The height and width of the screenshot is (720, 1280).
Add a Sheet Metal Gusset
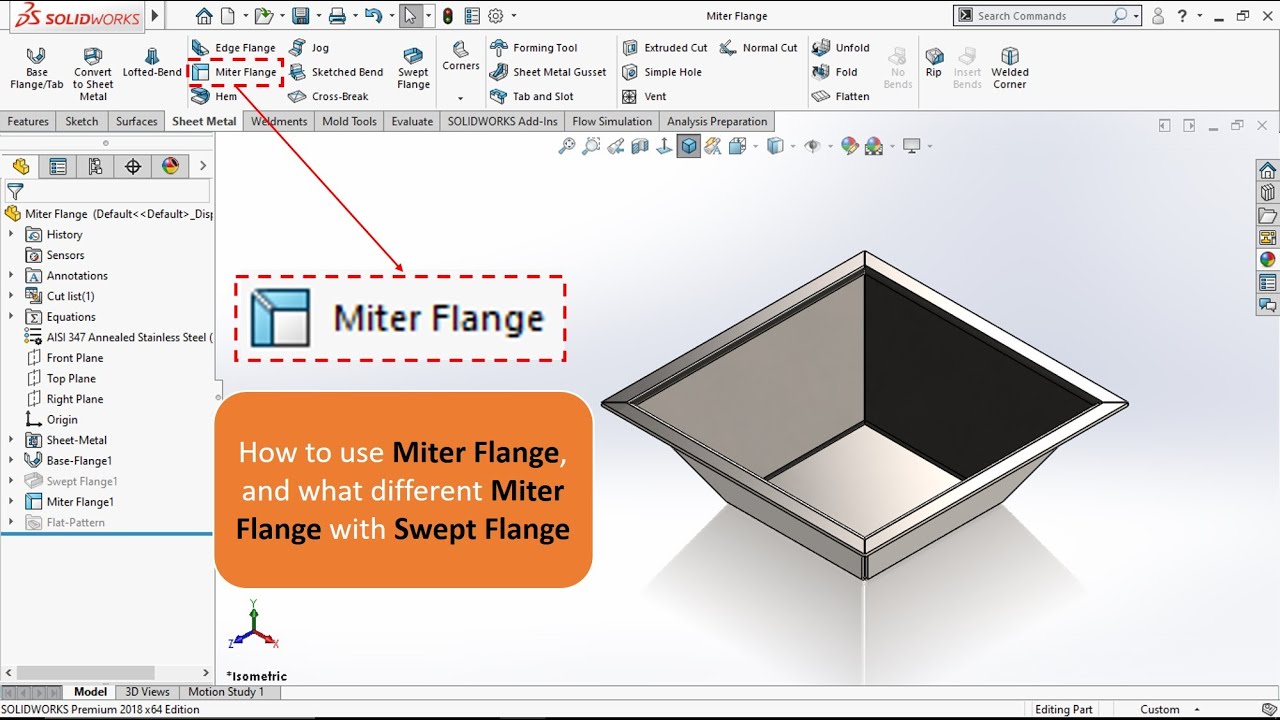click(x=548, y=72)
